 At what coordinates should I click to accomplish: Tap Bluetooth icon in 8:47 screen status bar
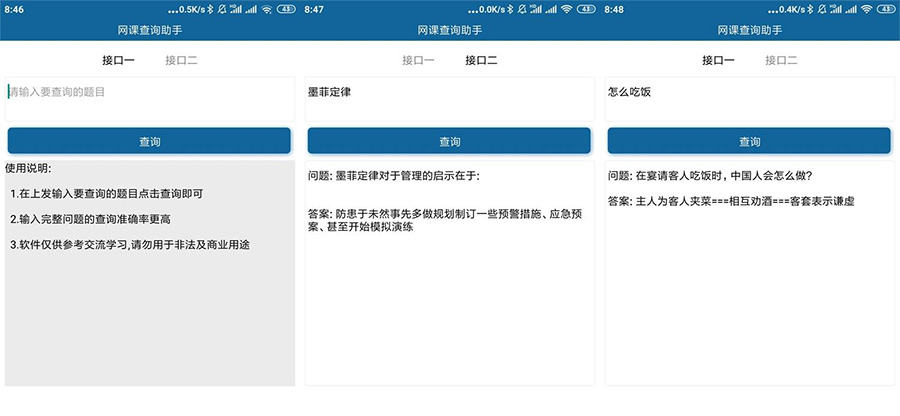click(510, 9)
